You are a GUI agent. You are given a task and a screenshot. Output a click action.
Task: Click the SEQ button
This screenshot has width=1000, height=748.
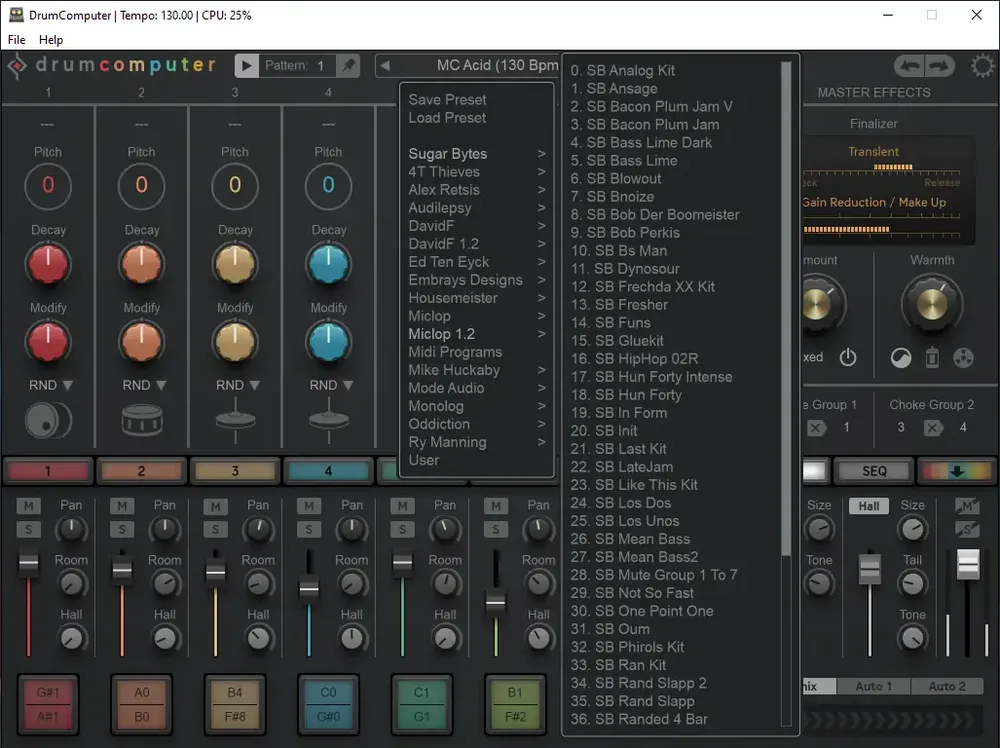(x=874, y=471)
